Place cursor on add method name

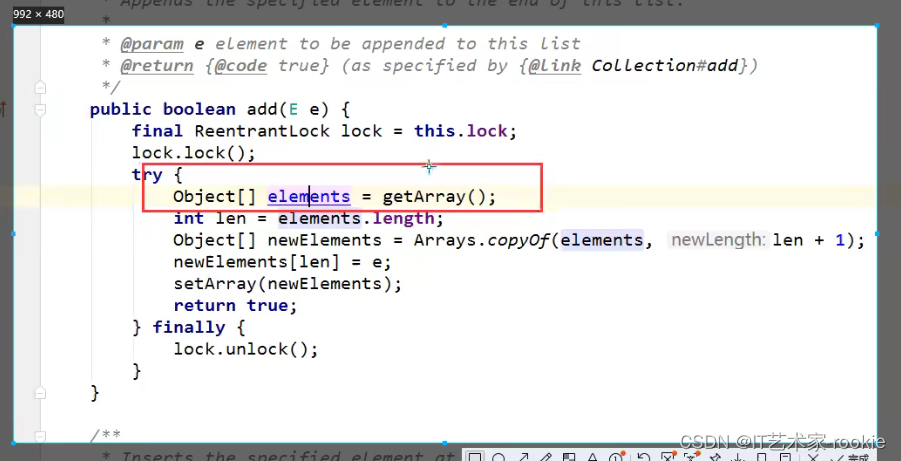click(x=263, y=109)
